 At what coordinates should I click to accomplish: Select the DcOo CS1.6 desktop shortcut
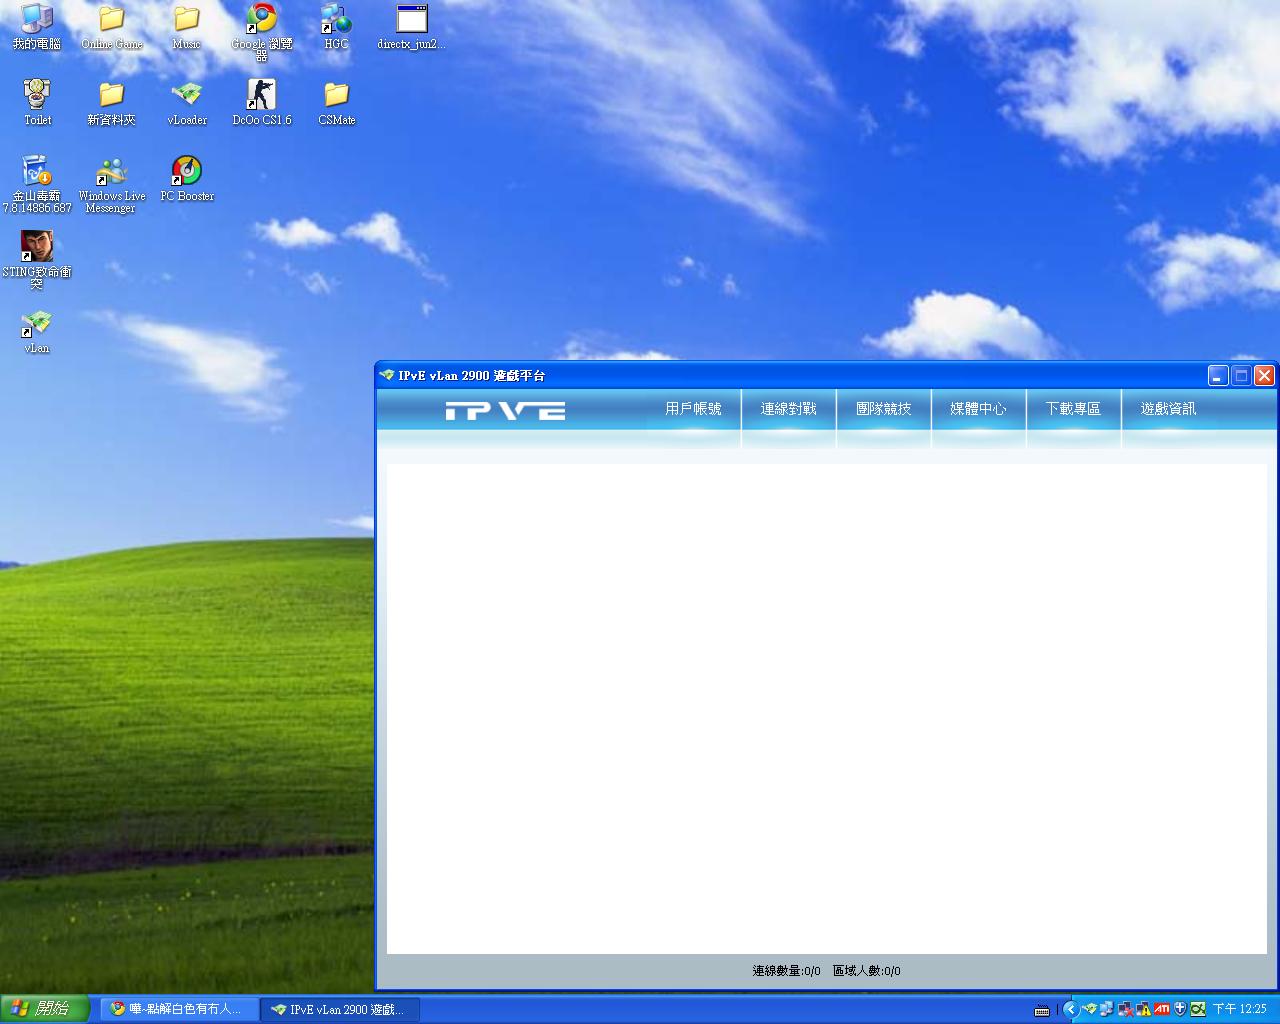coord(261,95)
